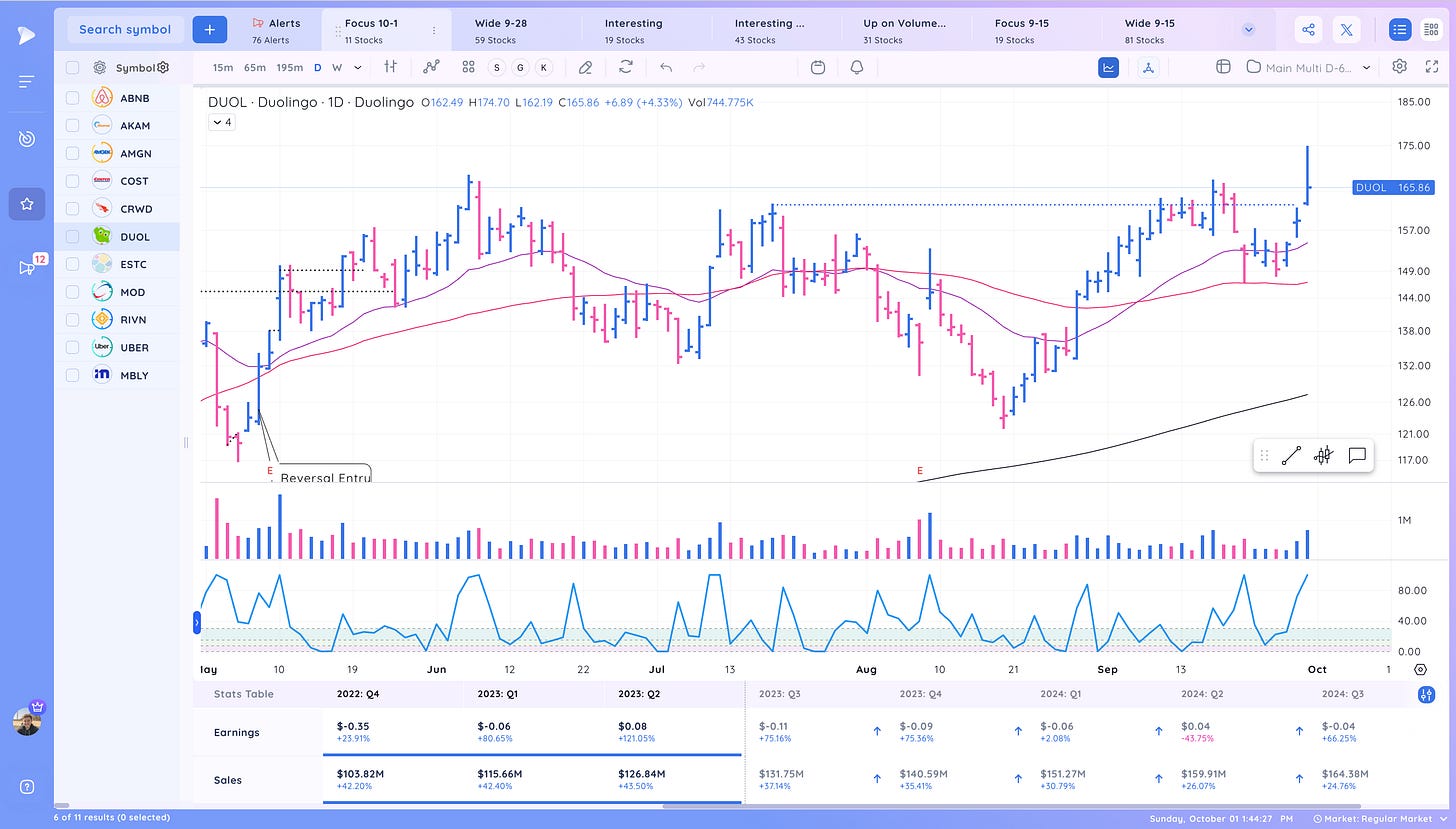The width and height of the screenshot is (1456, 829).
Task: Switch to the Wide 9-15 tab
Action: 1167,30
